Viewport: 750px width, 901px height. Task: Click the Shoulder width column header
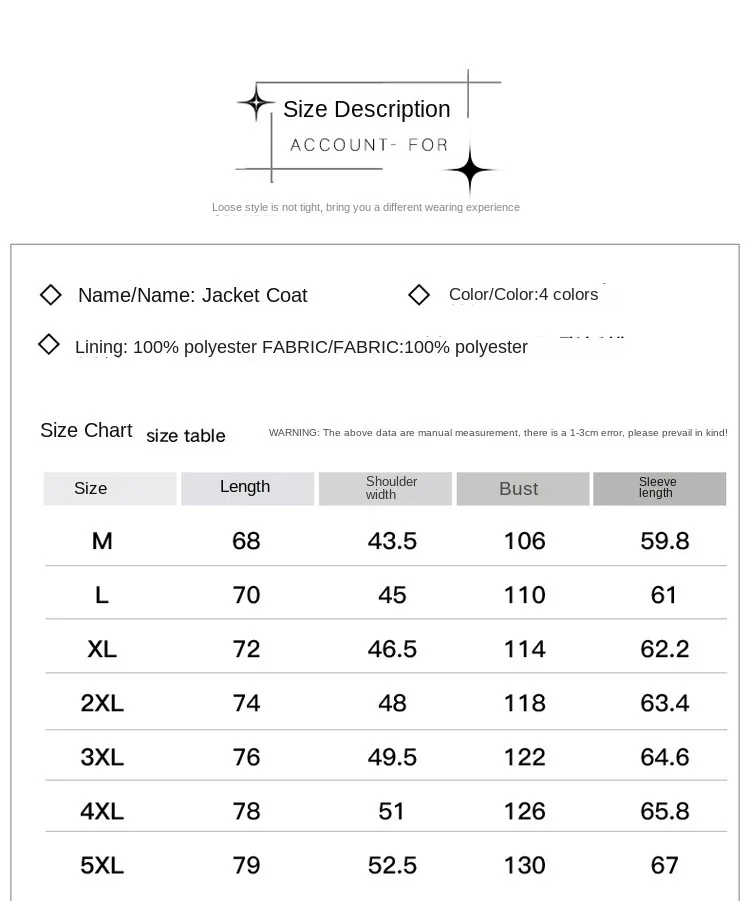(385, 488)
